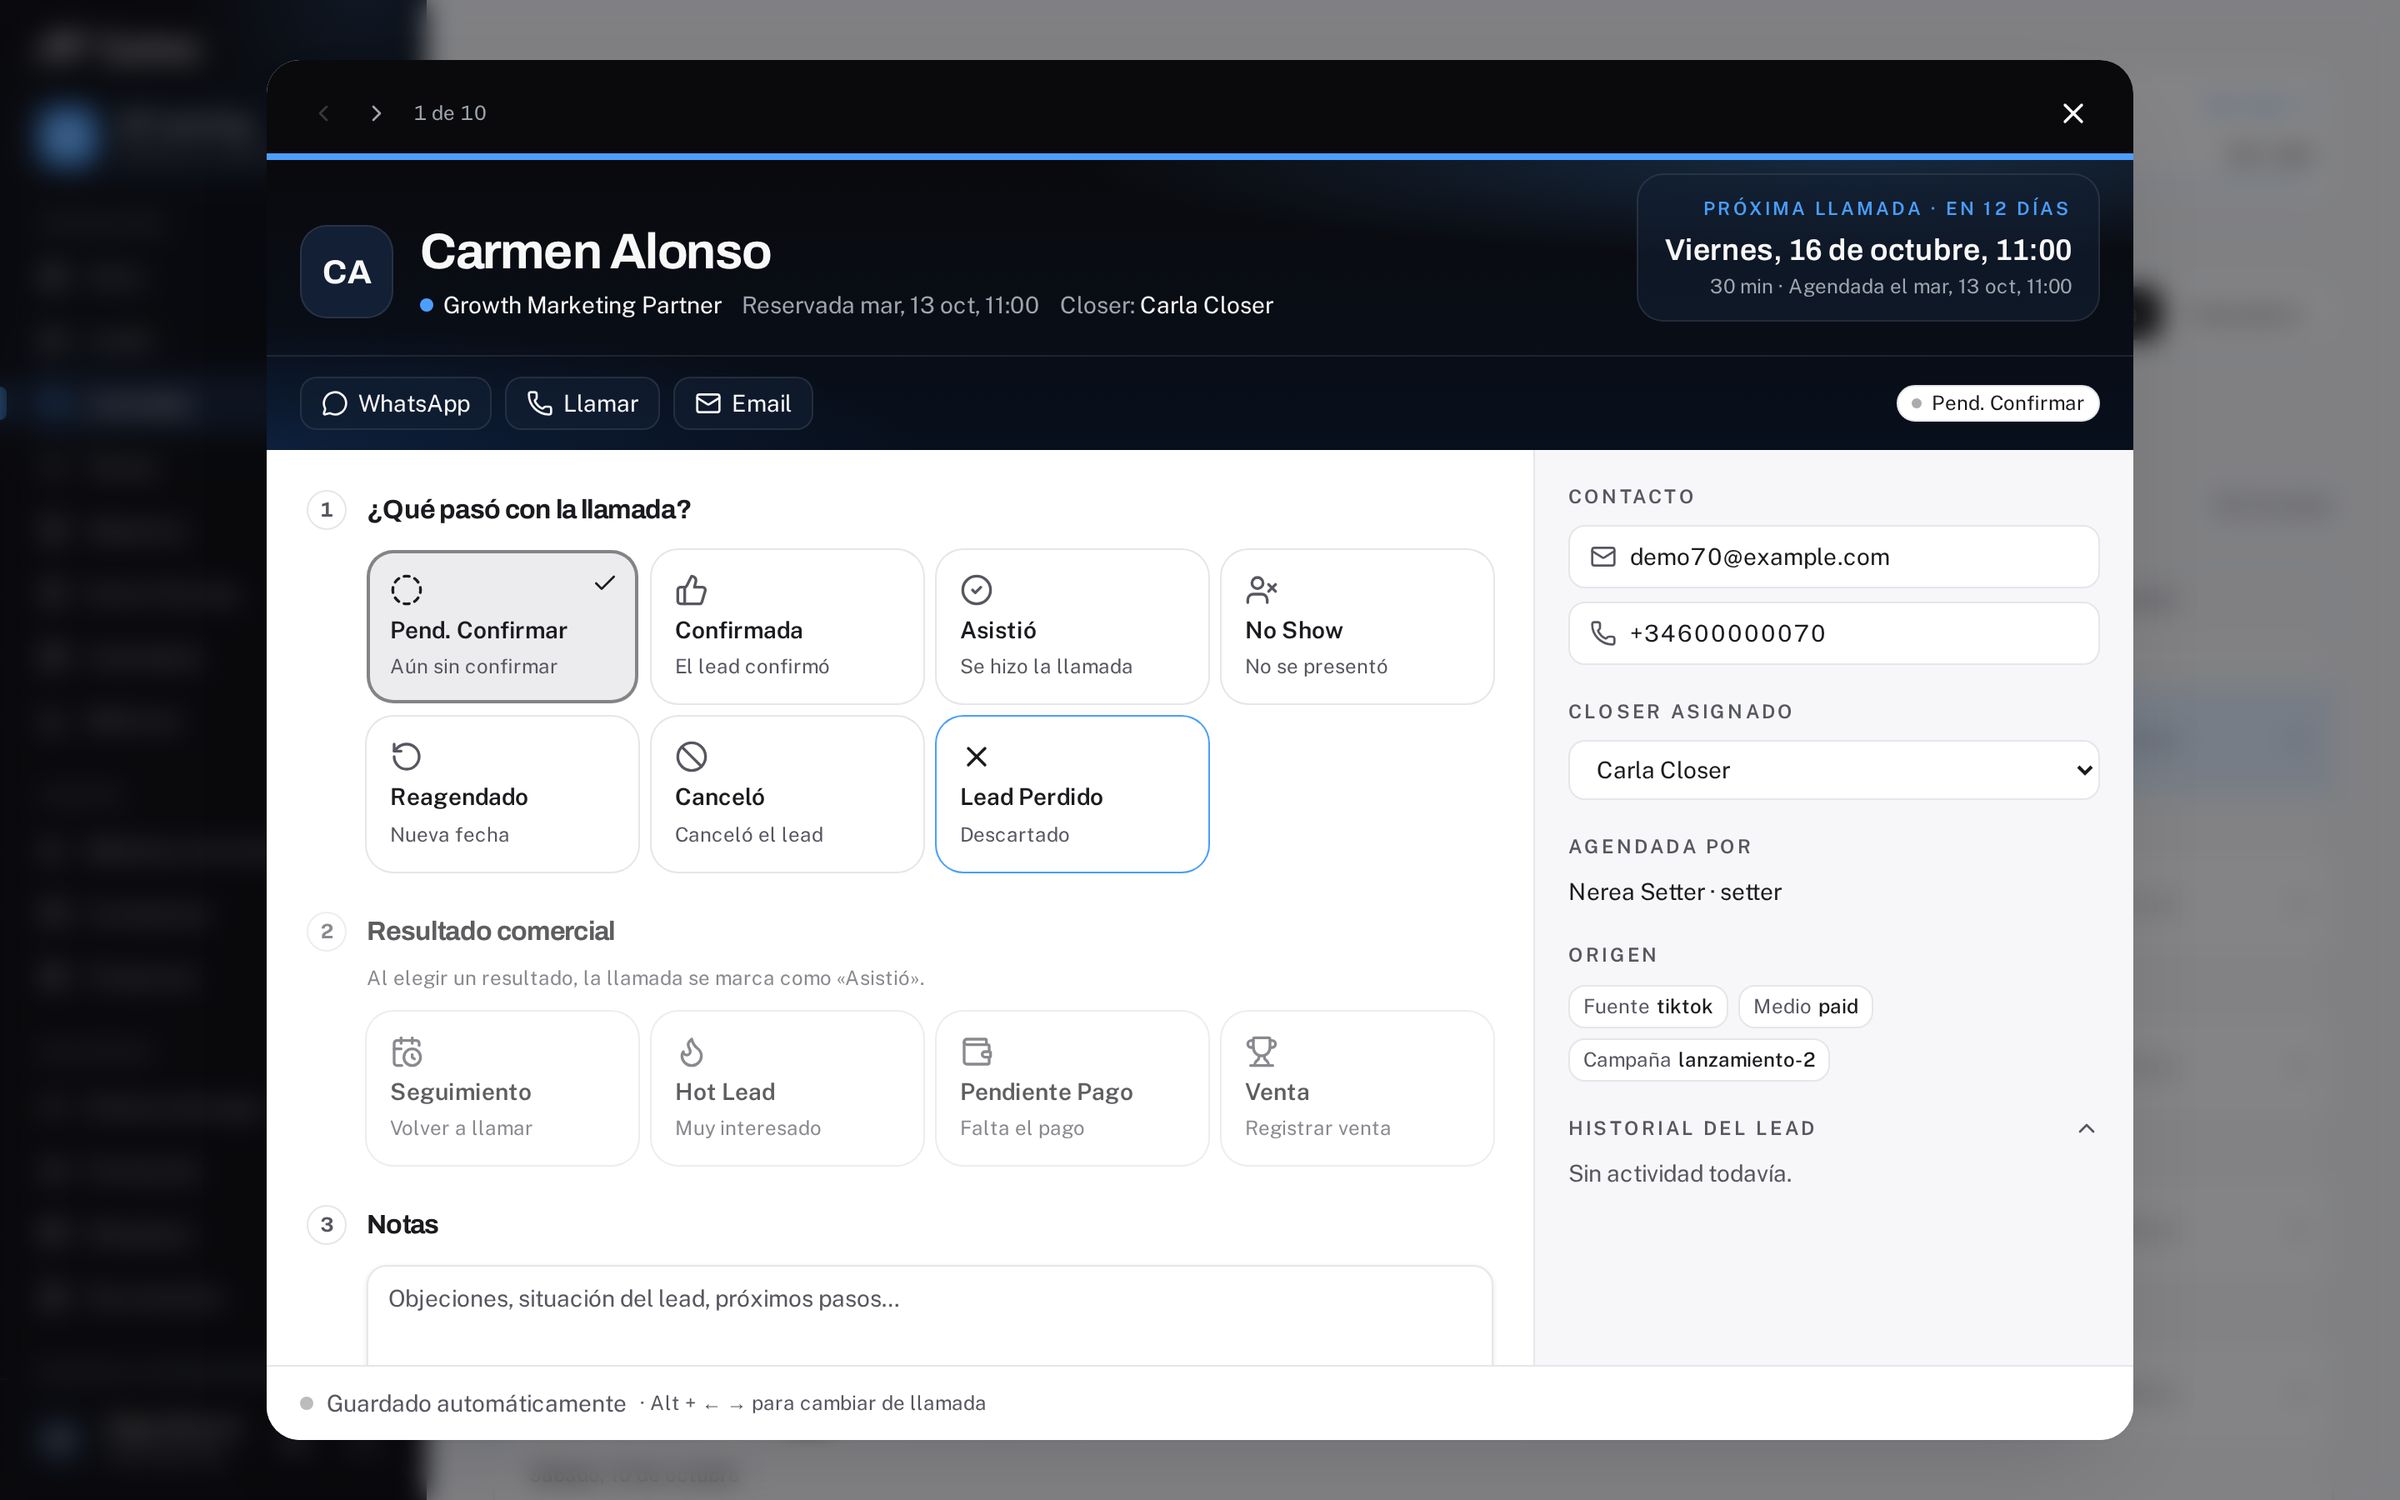This screenshot has width=2400, height=1500.
Task: Send an Email to the lead
Action: coord(743,403)
